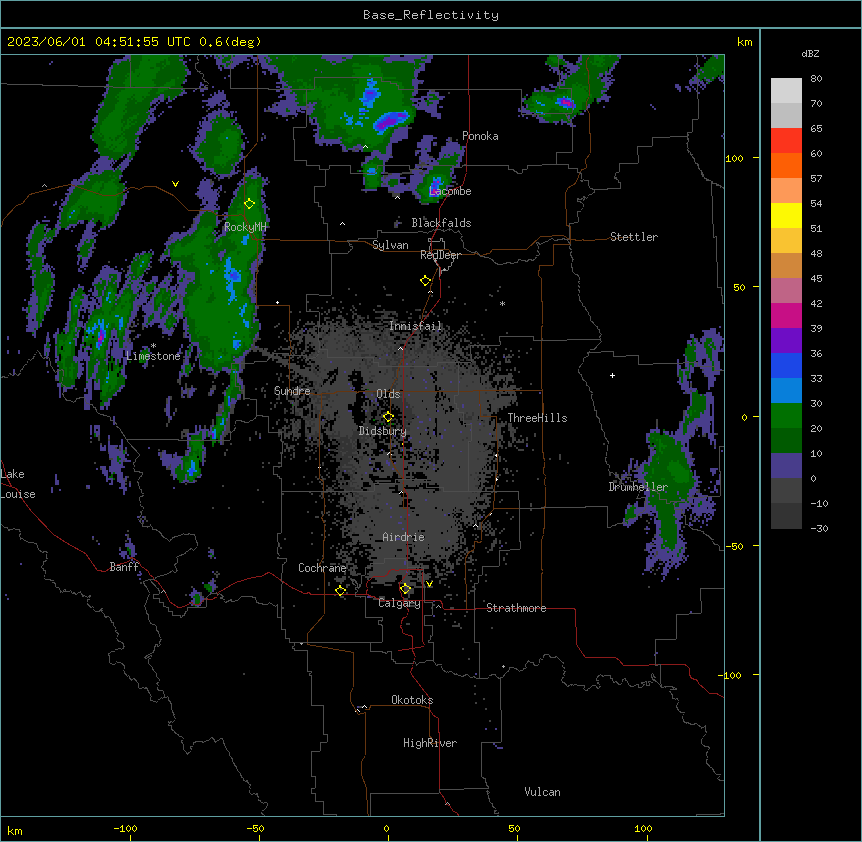This screenshot has width=862, height=842.
Task: Click the Lacombe city label
Action: click(450, 191)
